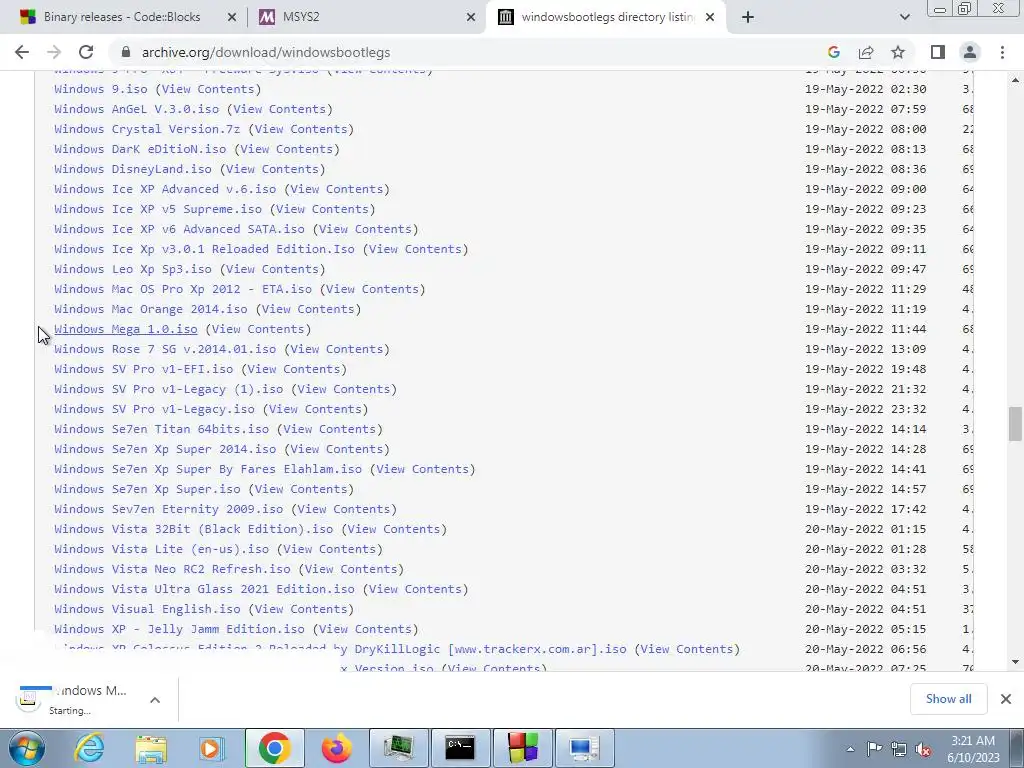The height and width of the screenshot is (768, 1024).
Task: Download Windows SV Pro v1-EFI.iso
Action: pos(144,369)
